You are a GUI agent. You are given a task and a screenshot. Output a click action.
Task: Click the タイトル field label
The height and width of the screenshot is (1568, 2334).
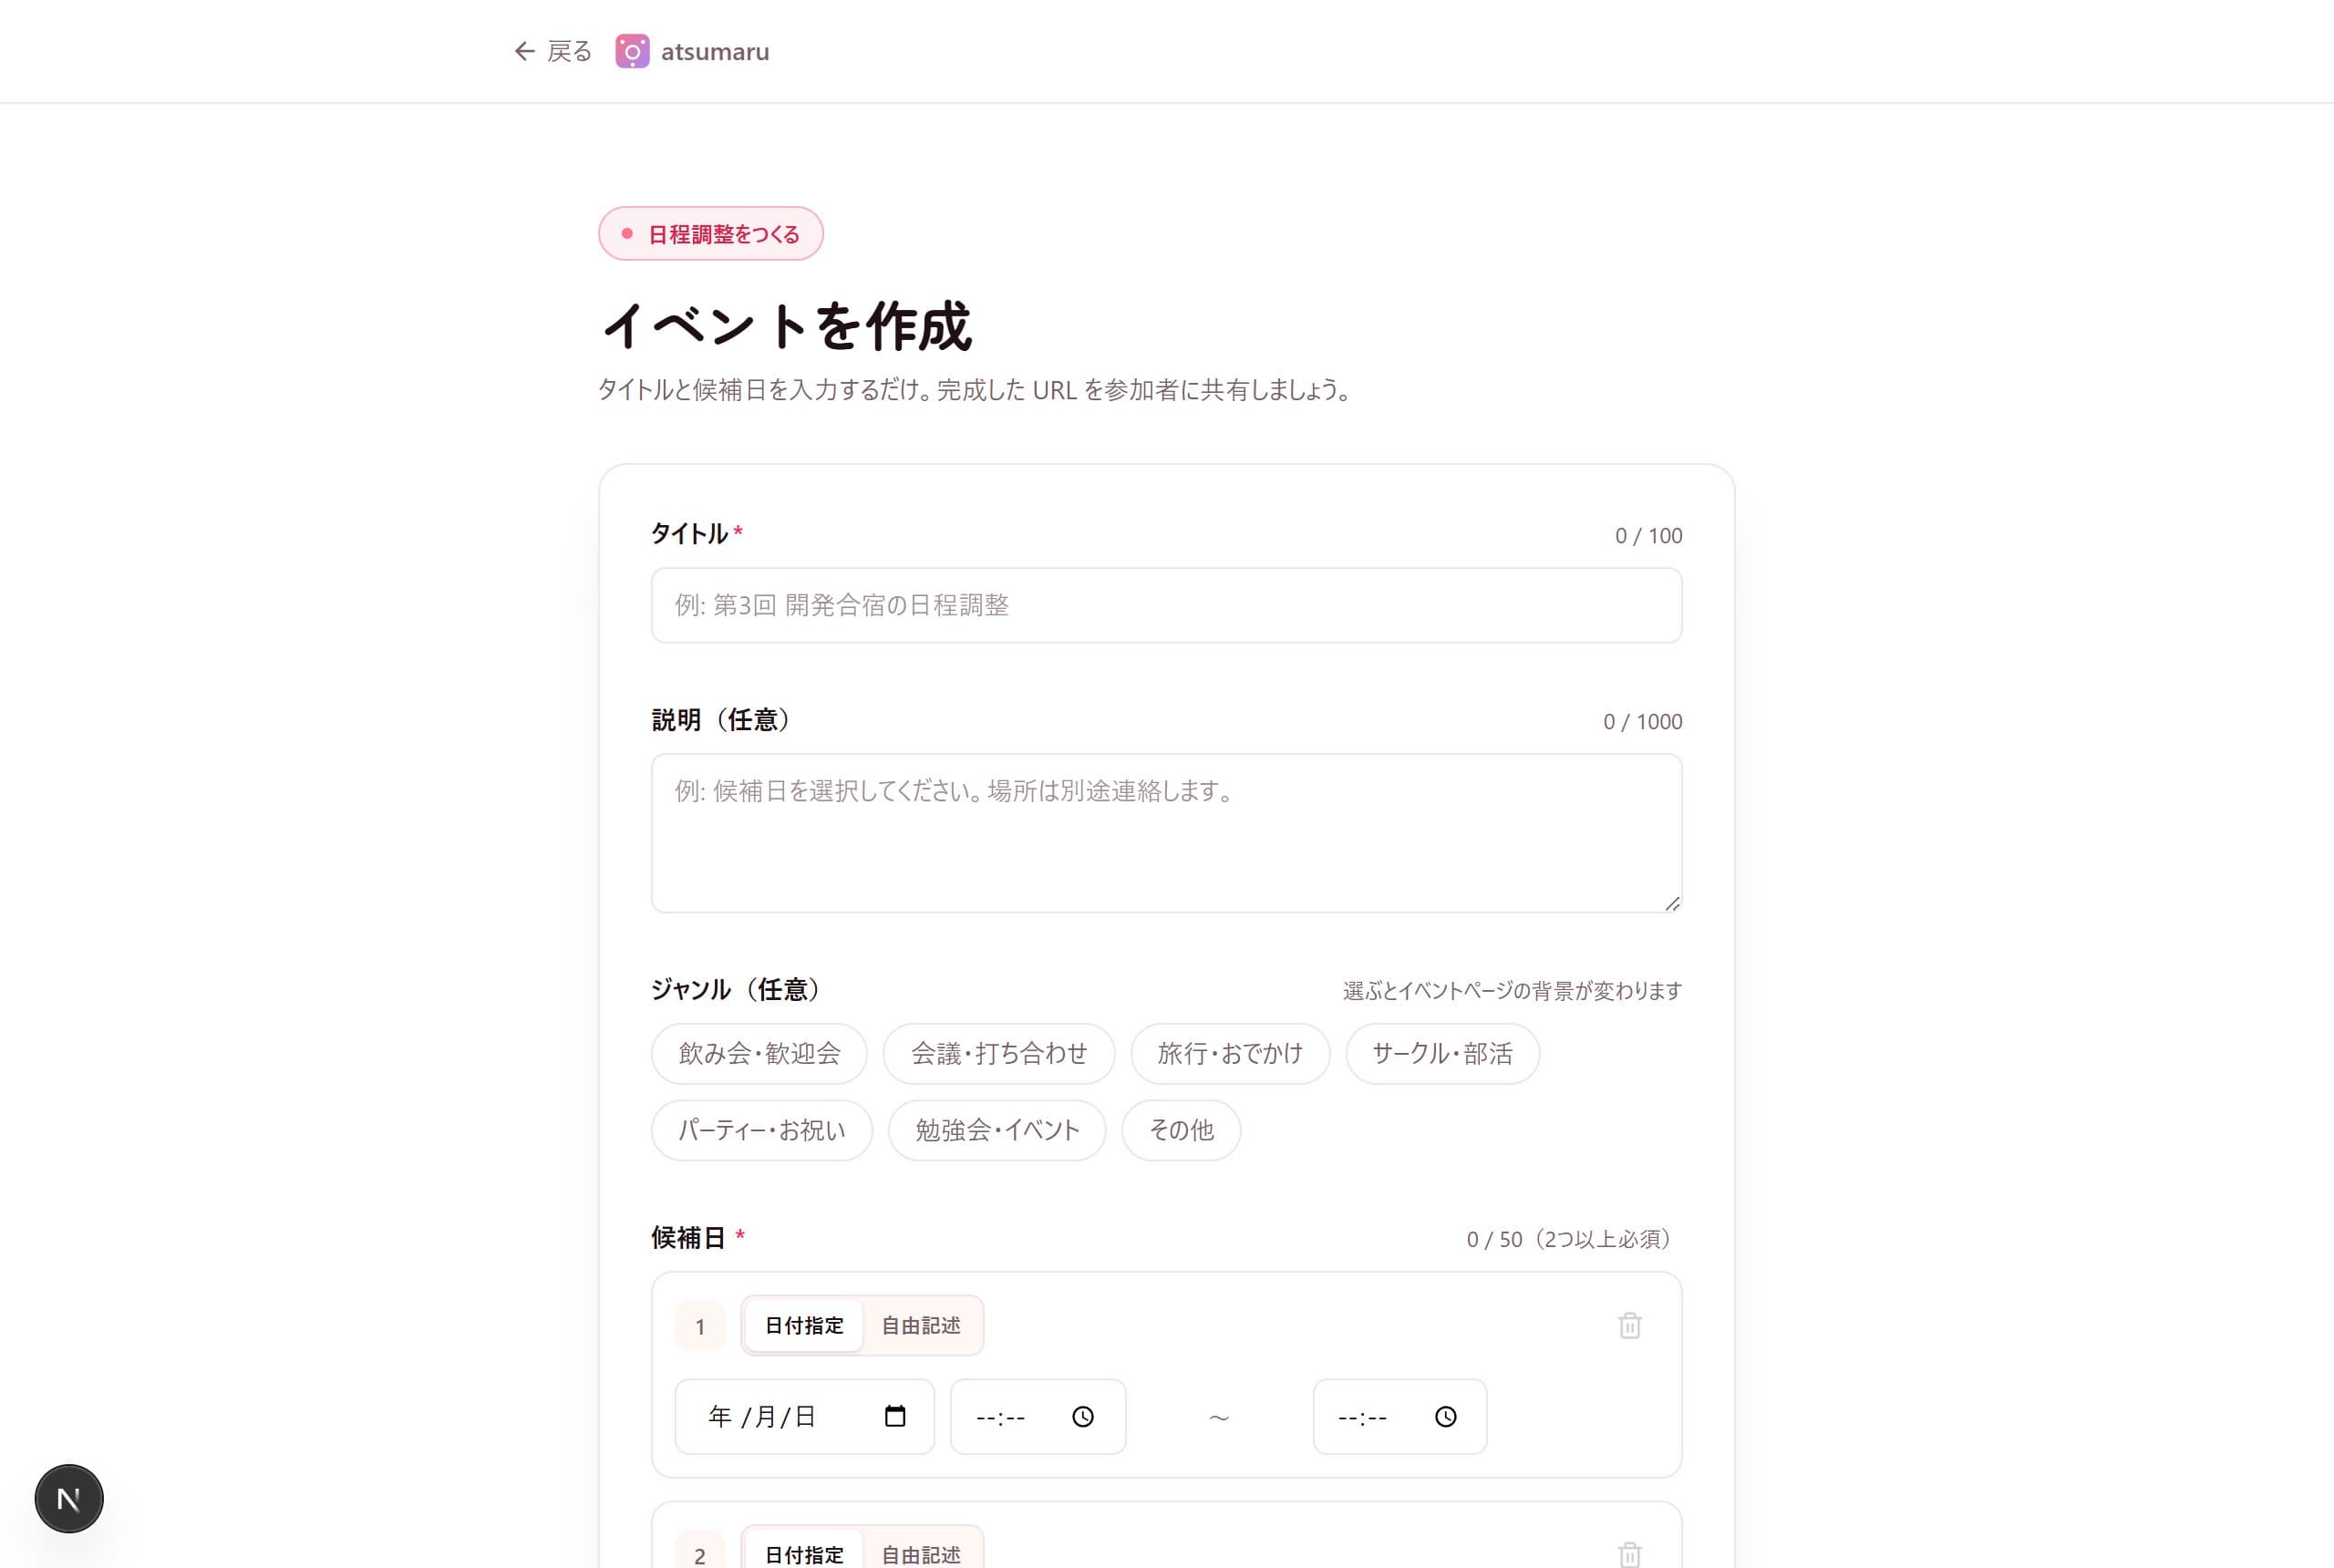click(x=690, y=534)
